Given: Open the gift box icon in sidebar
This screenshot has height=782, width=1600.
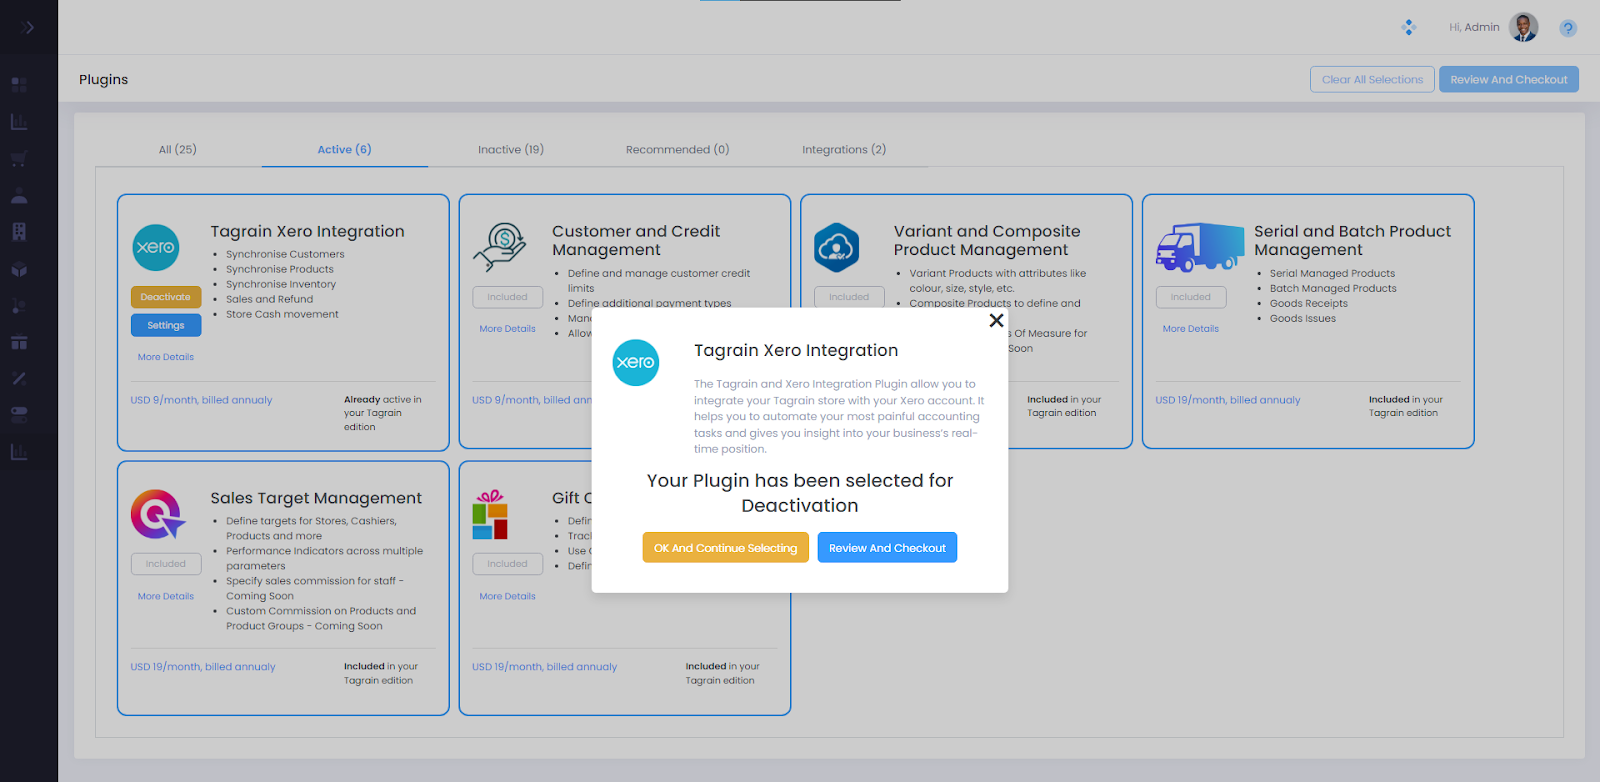Looking at the screenshot, I should tap(19, 342).
